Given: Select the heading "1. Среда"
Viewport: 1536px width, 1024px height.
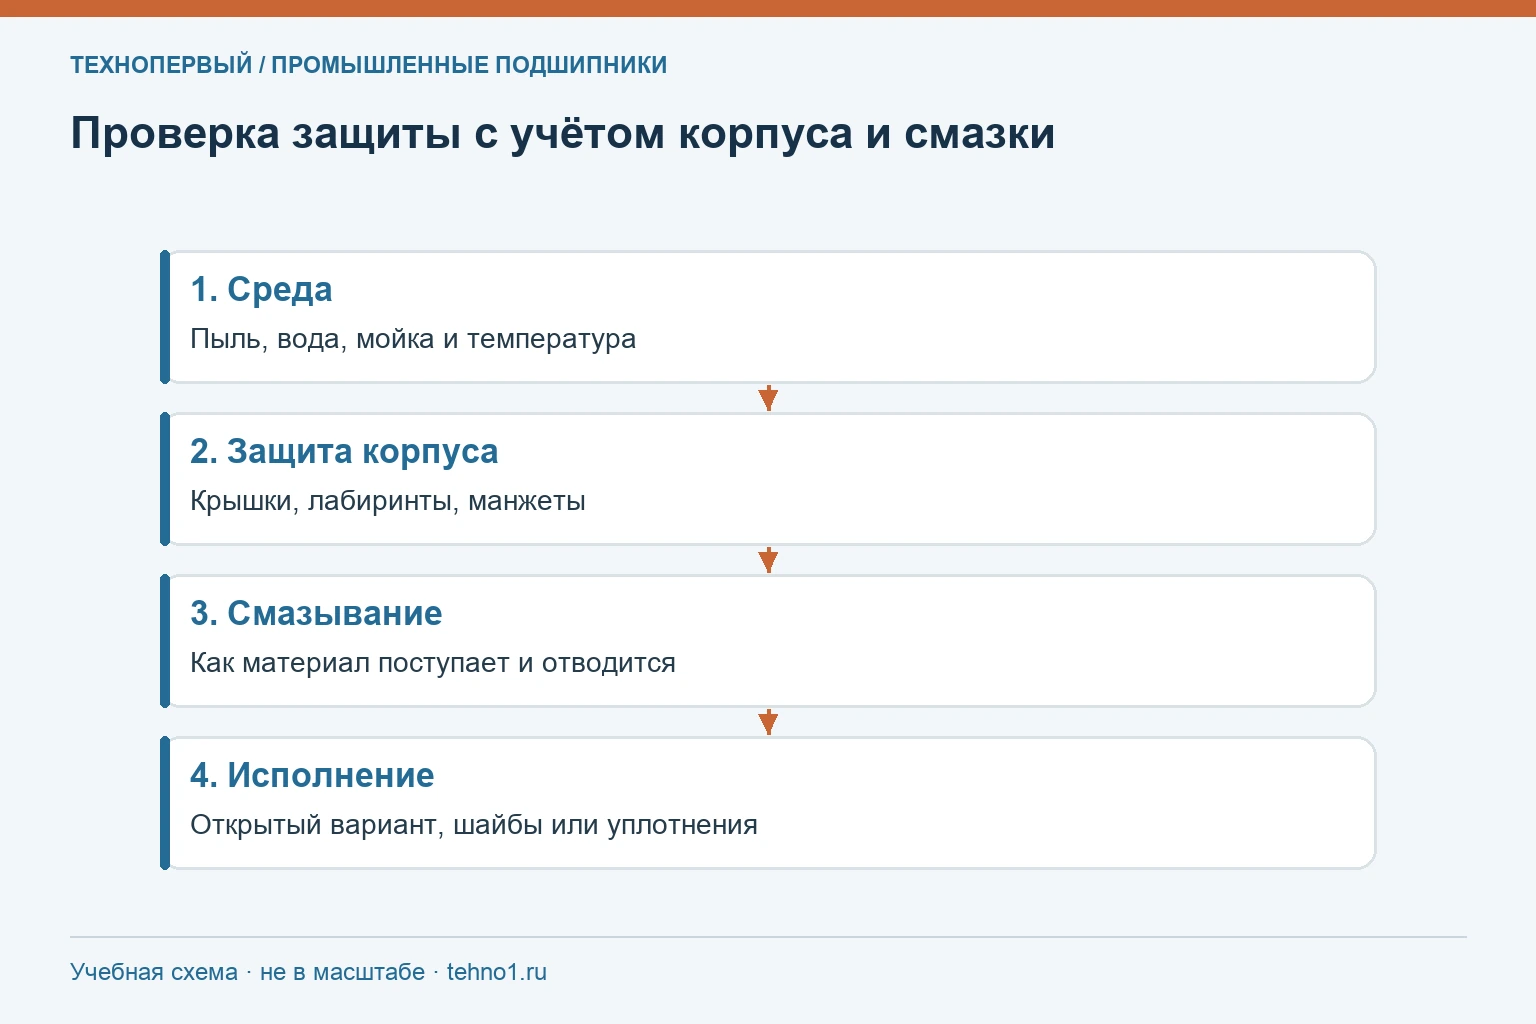Looking at the screenshot, I should [x=261, y=289].
